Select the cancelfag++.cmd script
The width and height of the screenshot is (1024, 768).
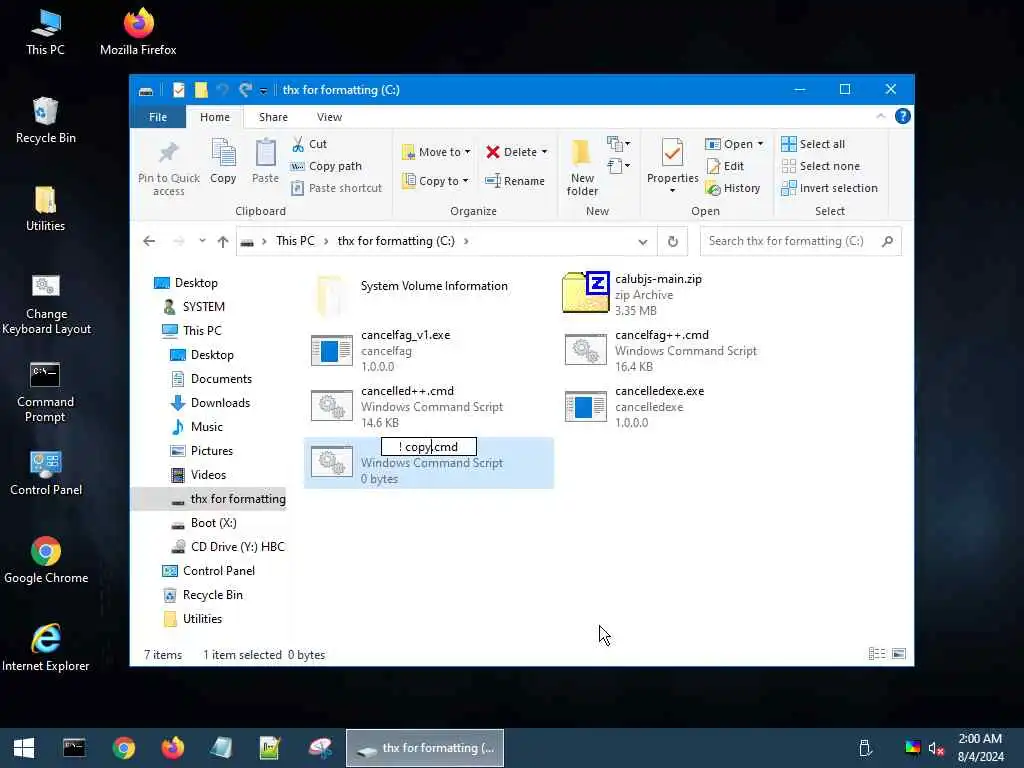(682, 351)
